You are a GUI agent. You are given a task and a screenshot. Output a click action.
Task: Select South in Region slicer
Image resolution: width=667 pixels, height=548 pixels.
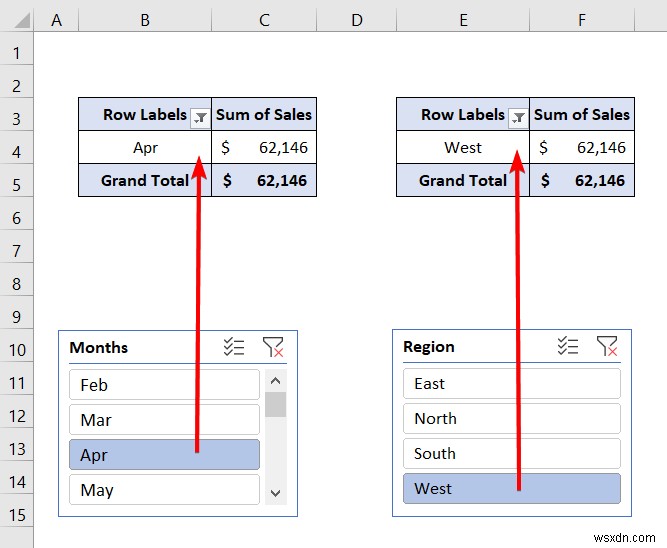click(x=512, y=453)
